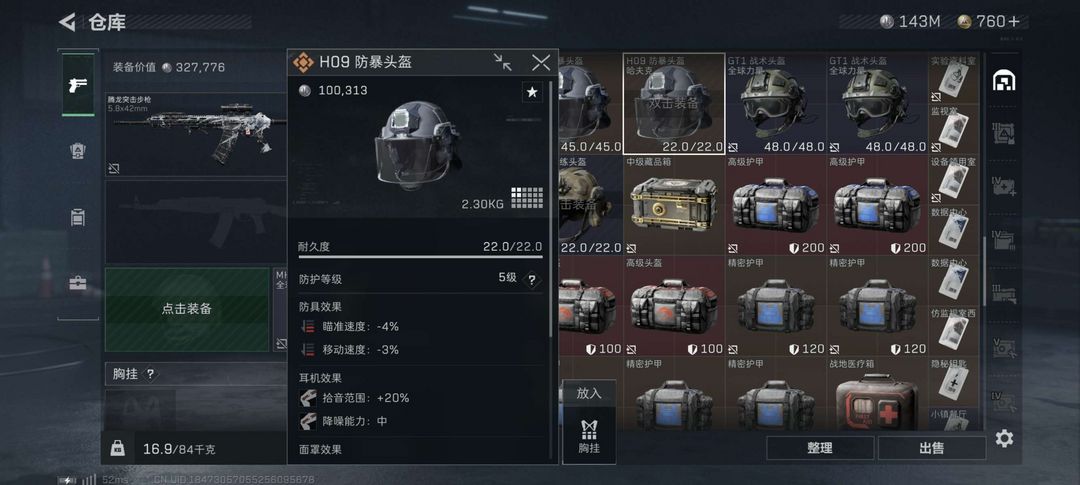
Task: Show help for 防护等级 protection level
Action: 532,280
